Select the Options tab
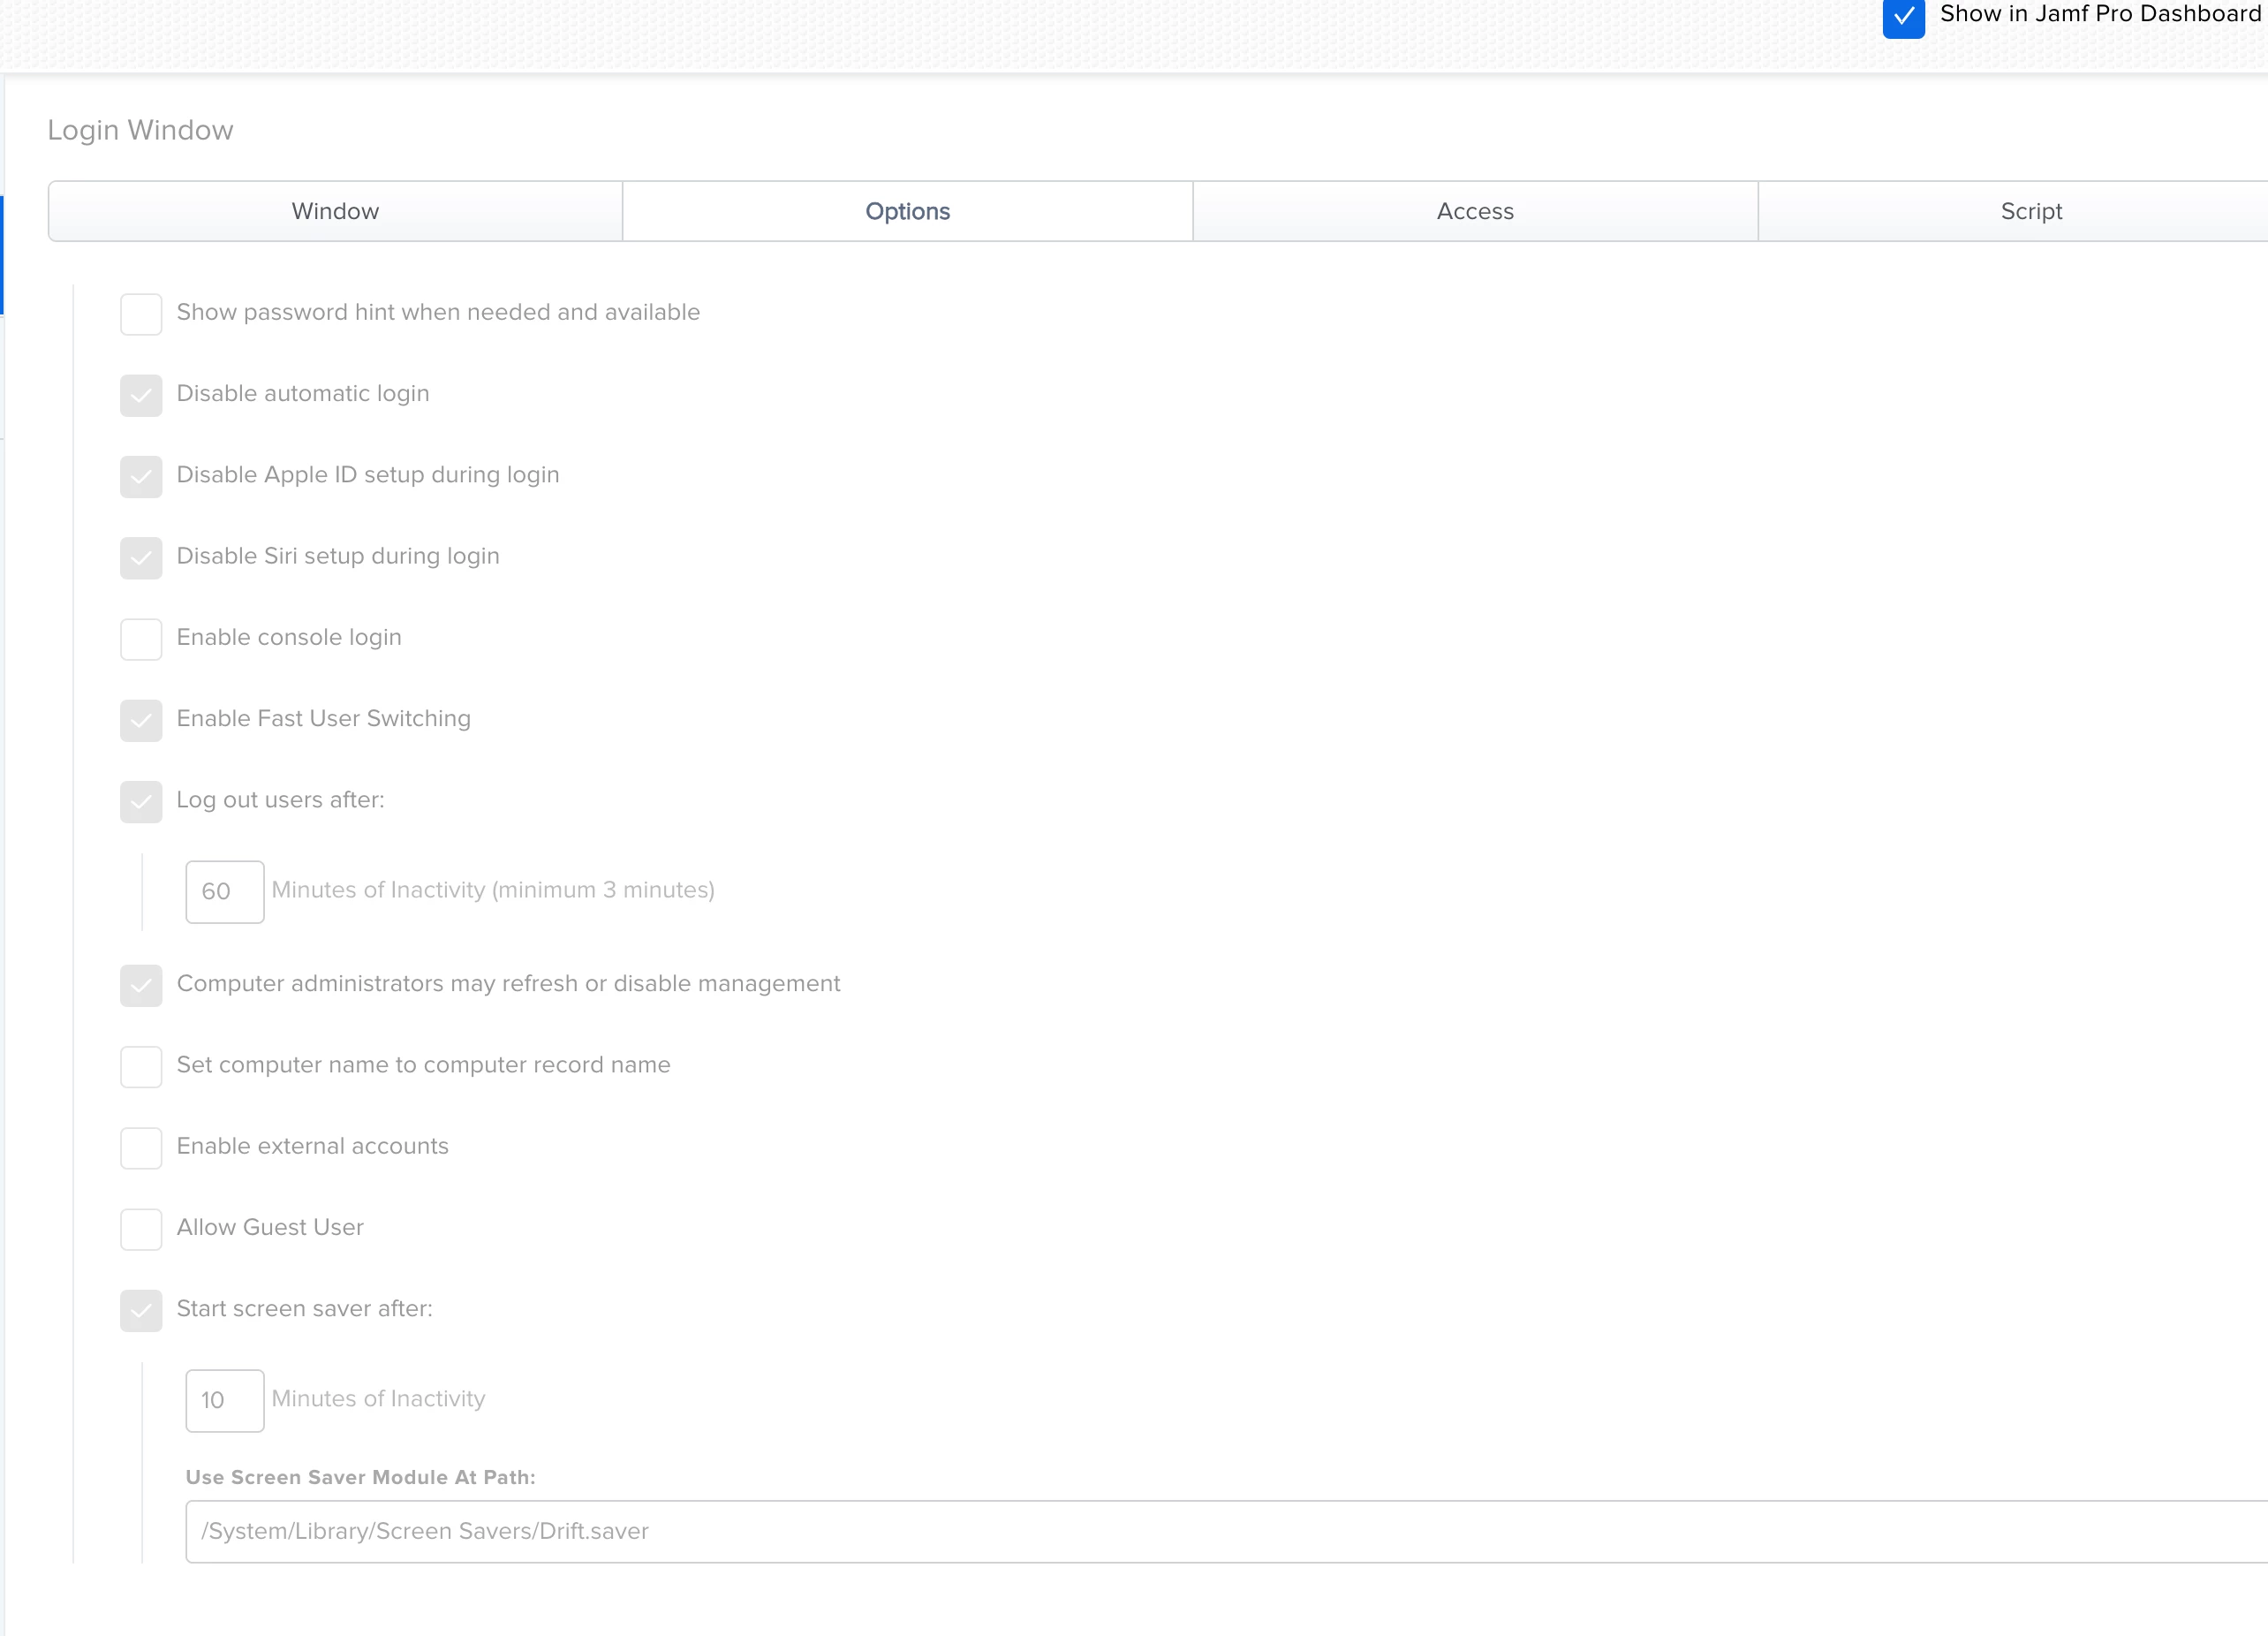This screenshot has height=1636, width=2268. click(x=907, y=211)
